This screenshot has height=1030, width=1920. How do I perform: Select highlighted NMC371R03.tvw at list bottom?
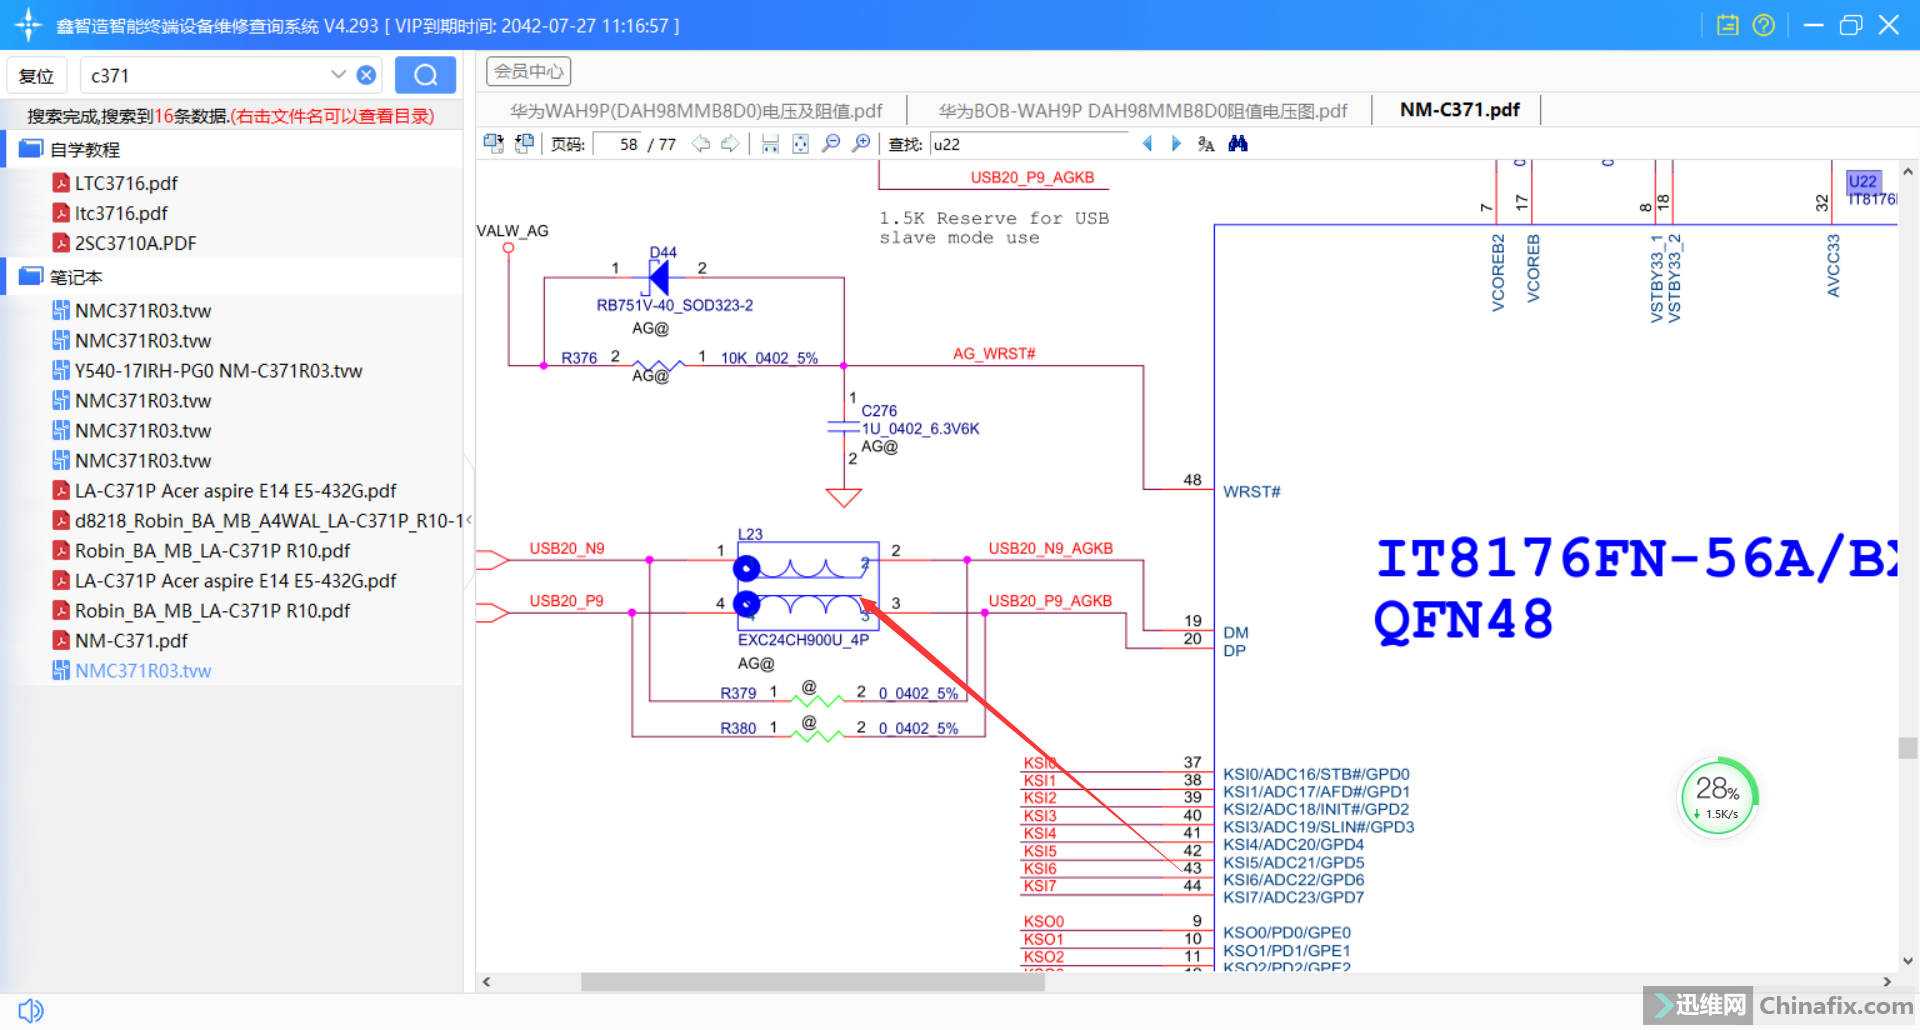pyautogui.click(x=143, y=671)
